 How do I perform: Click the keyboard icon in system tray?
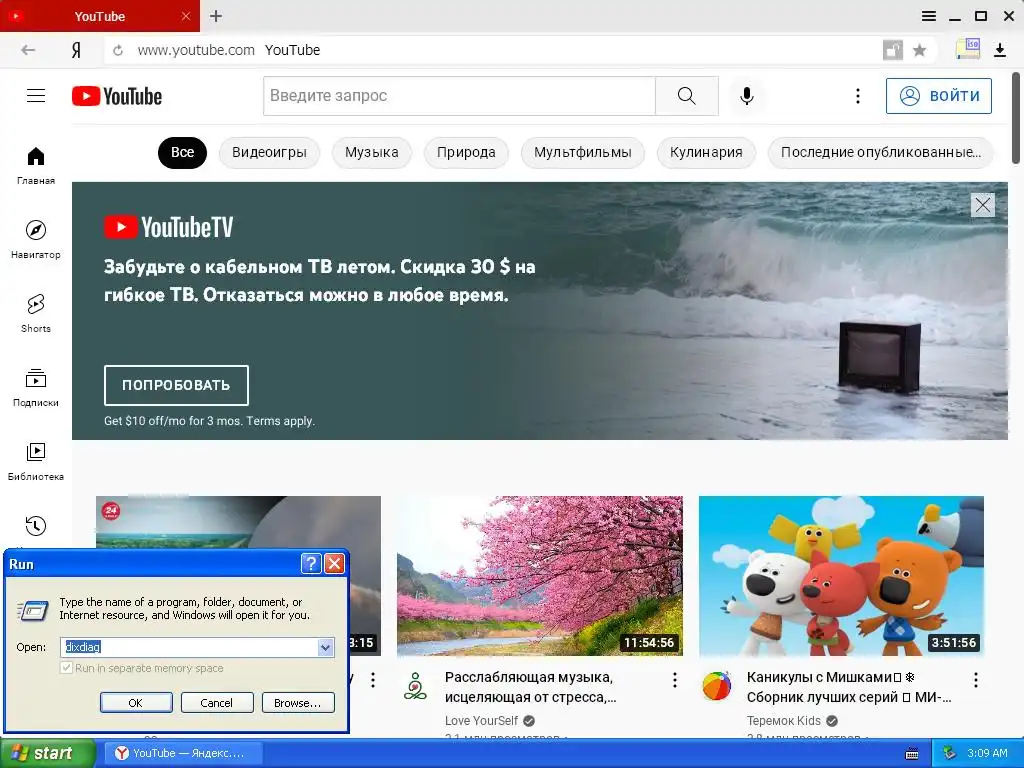point(912,753)
